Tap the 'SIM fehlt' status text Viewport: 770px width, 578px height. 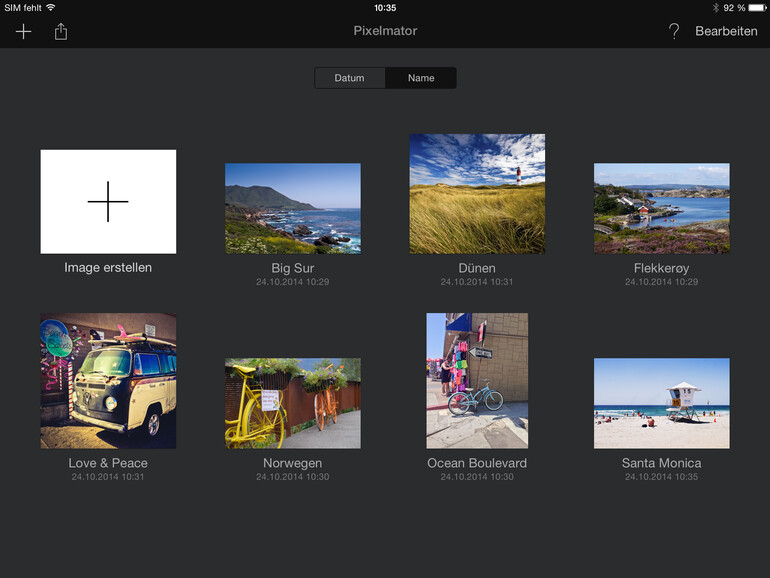pos(23,8)
